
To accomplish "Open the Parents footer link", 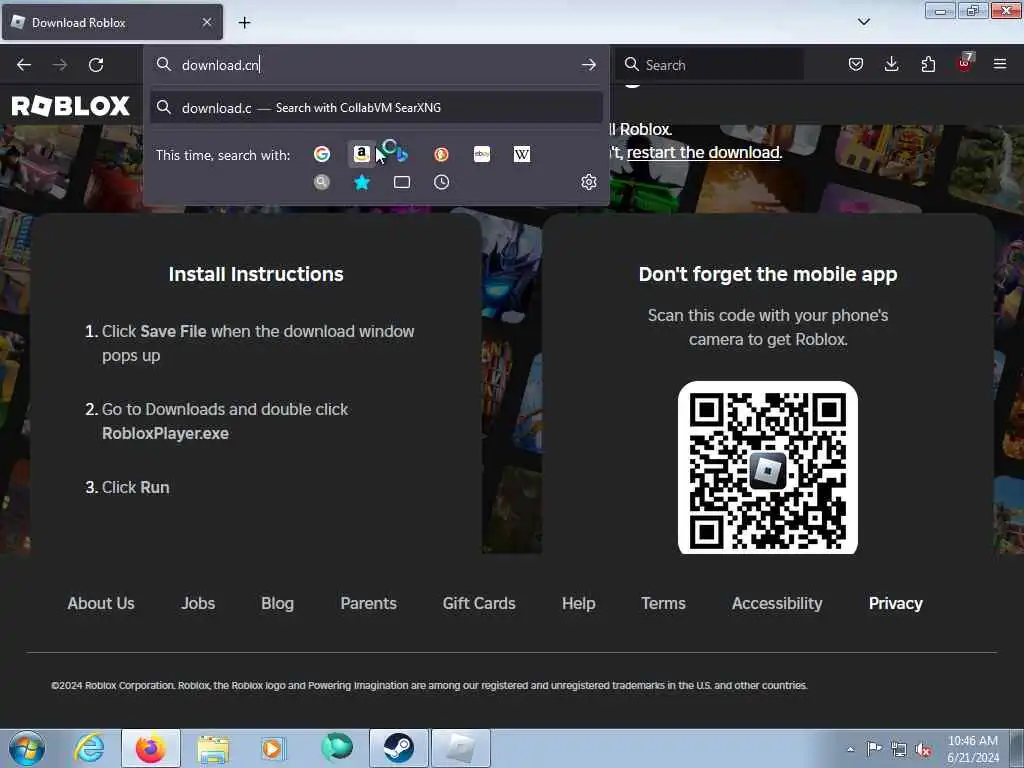I will 368,603.
